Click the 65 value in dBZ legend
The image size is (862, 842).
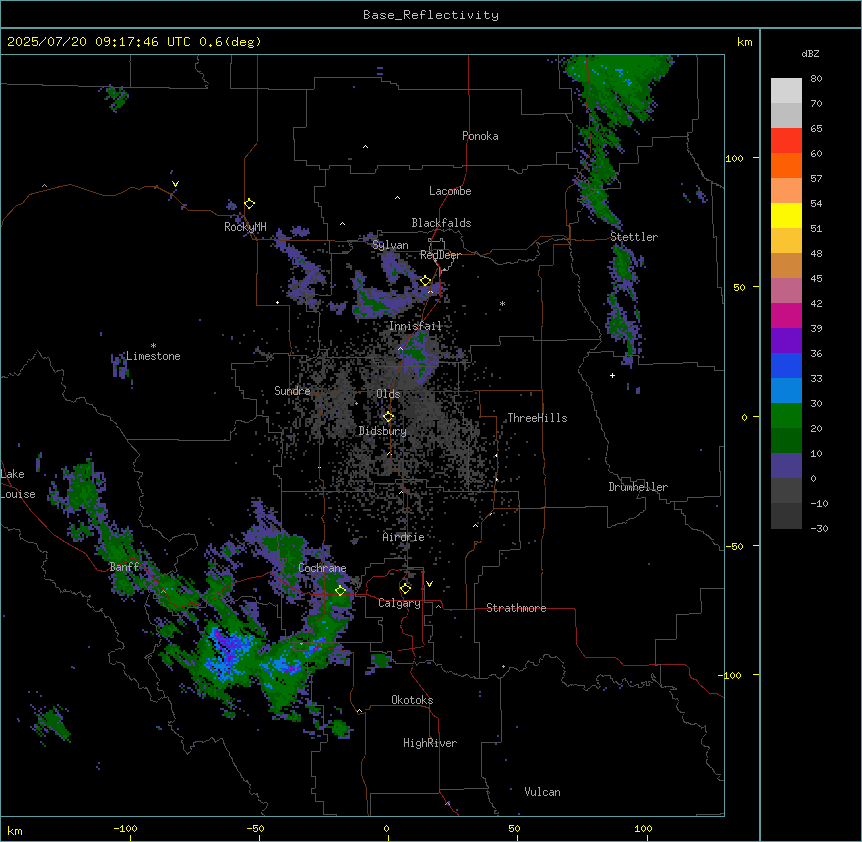pos(816,129)
